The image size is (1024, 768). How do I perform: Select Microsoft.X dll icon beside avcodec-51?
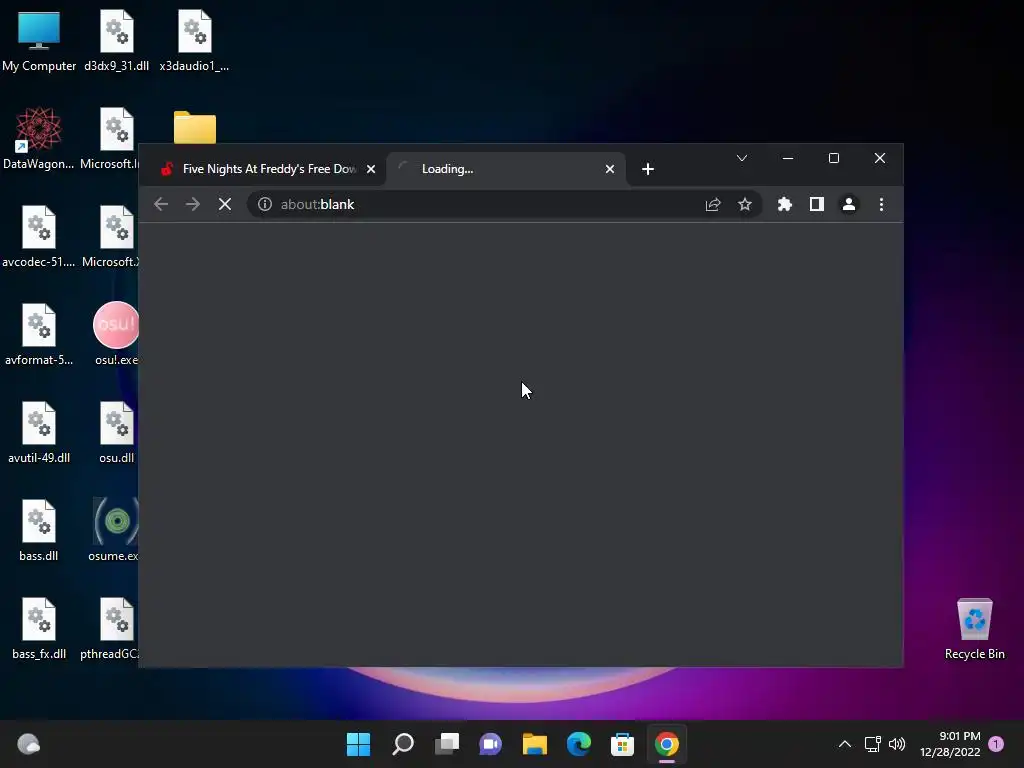112,237
